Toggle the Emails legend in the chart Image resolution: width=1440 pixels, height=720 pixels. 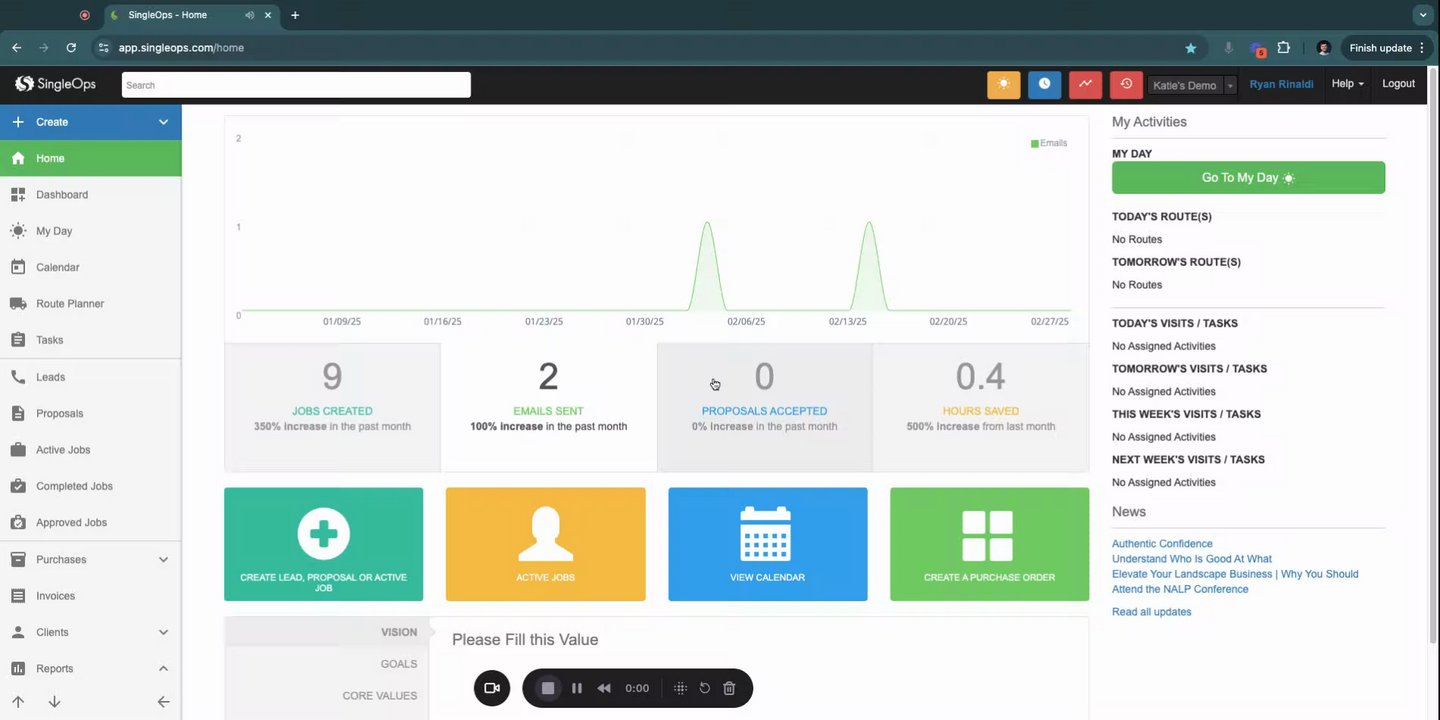pyautogui.click(x=1049, y=143)
